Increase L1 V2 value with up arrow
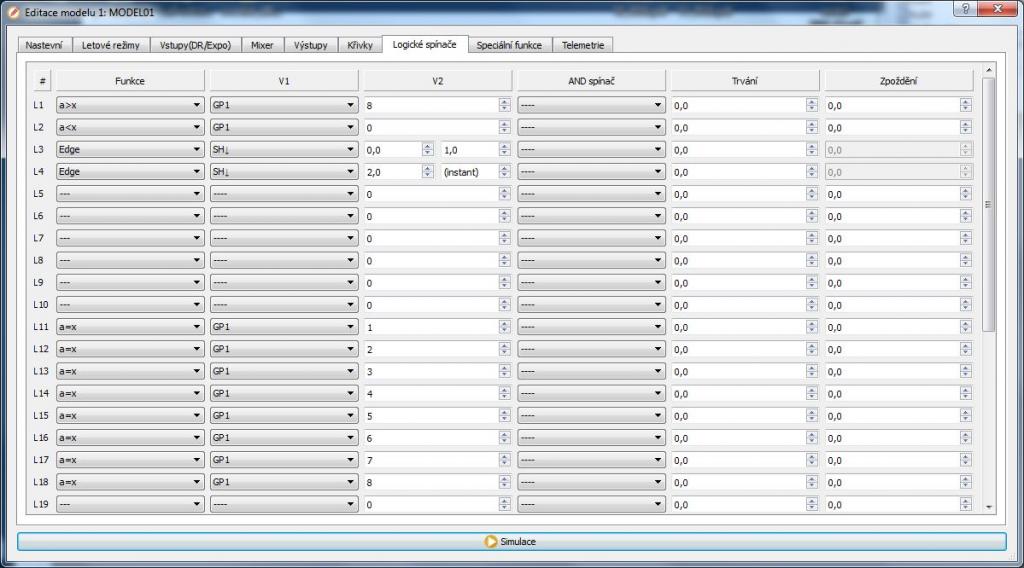This screenshot has width=1024, height=568. [504, 102]
